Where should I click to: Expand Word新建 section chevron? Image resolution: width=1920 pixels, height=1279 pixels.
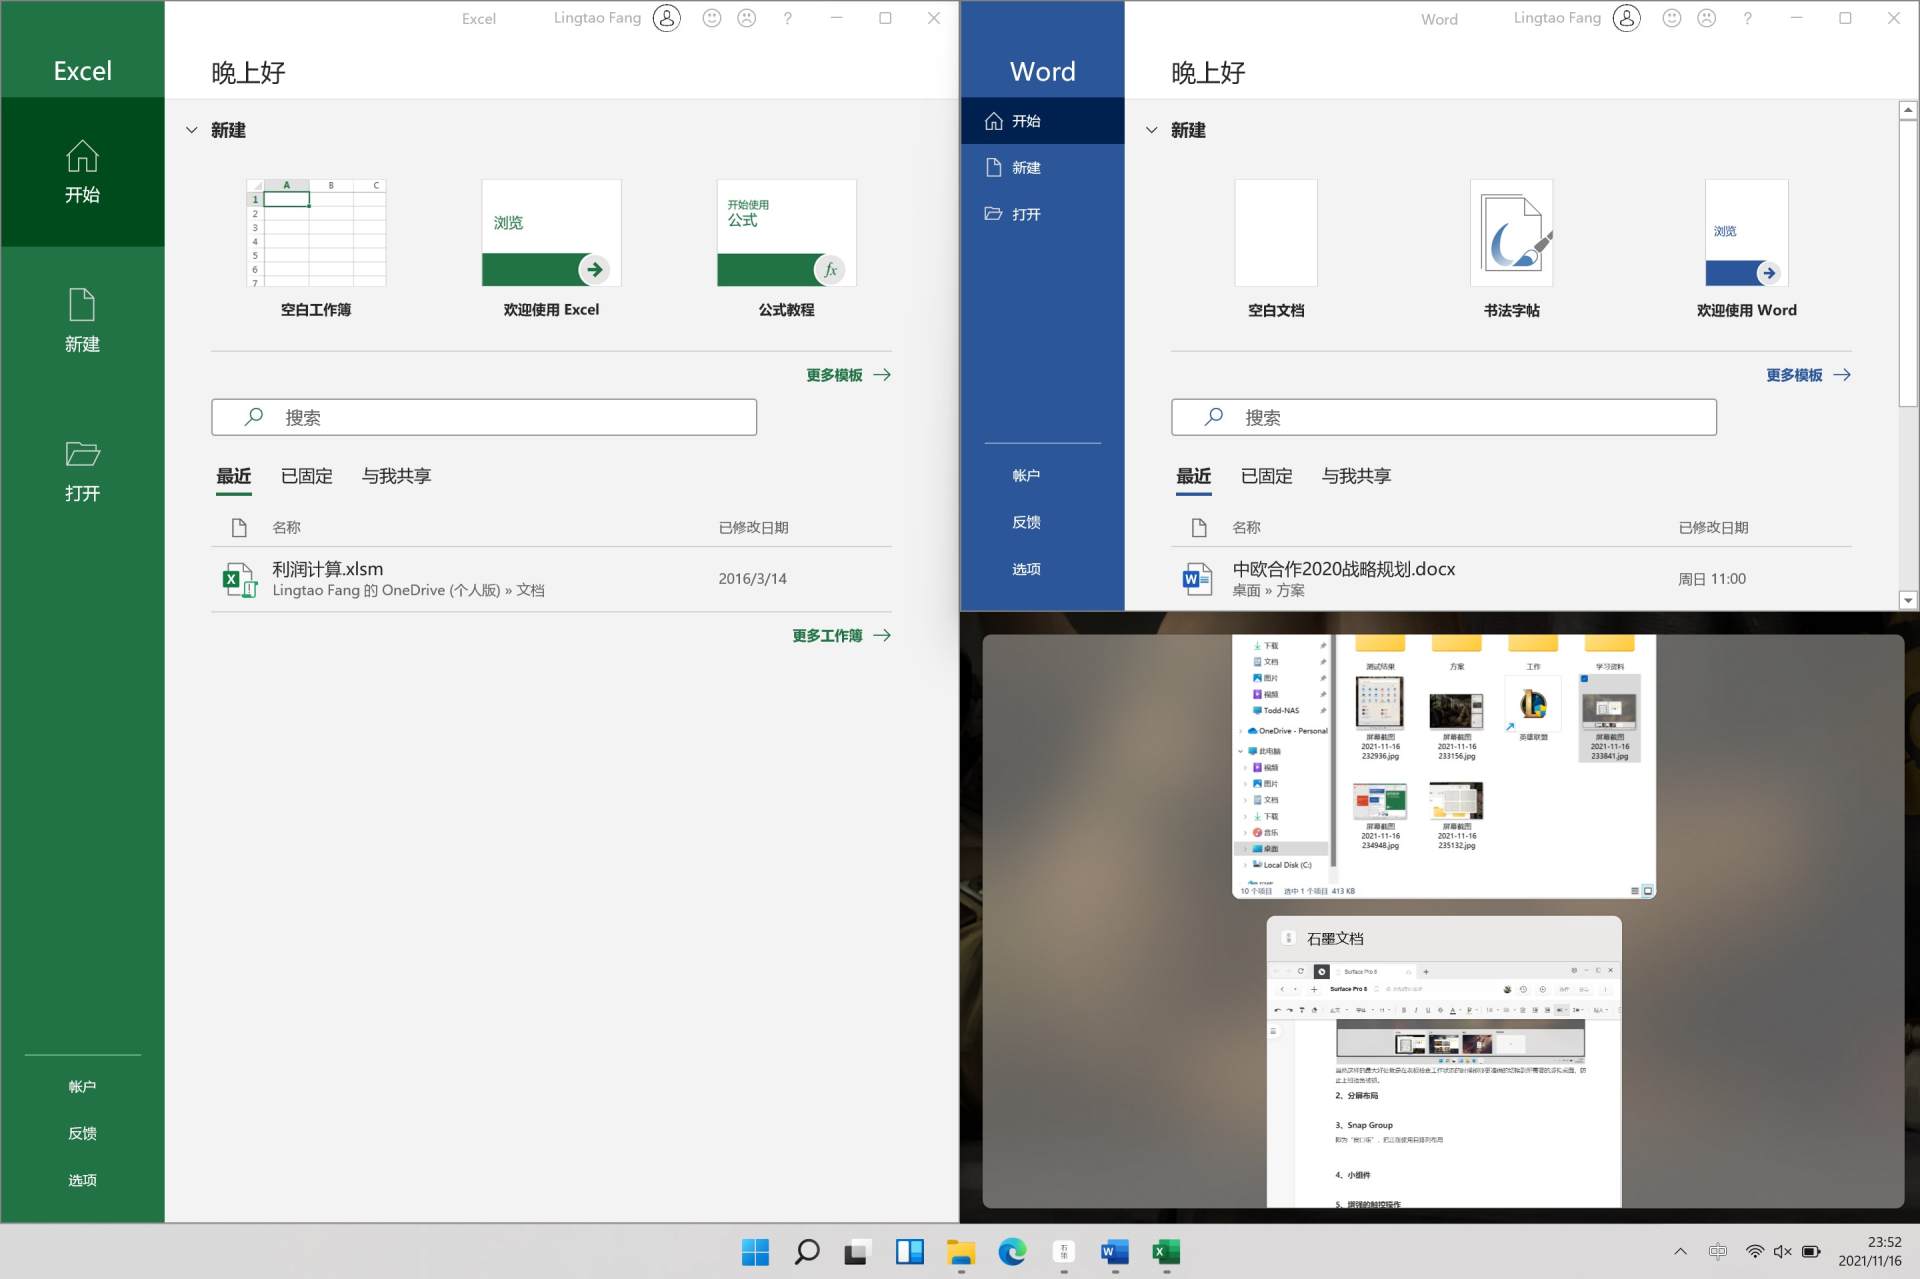[1153, 130]
